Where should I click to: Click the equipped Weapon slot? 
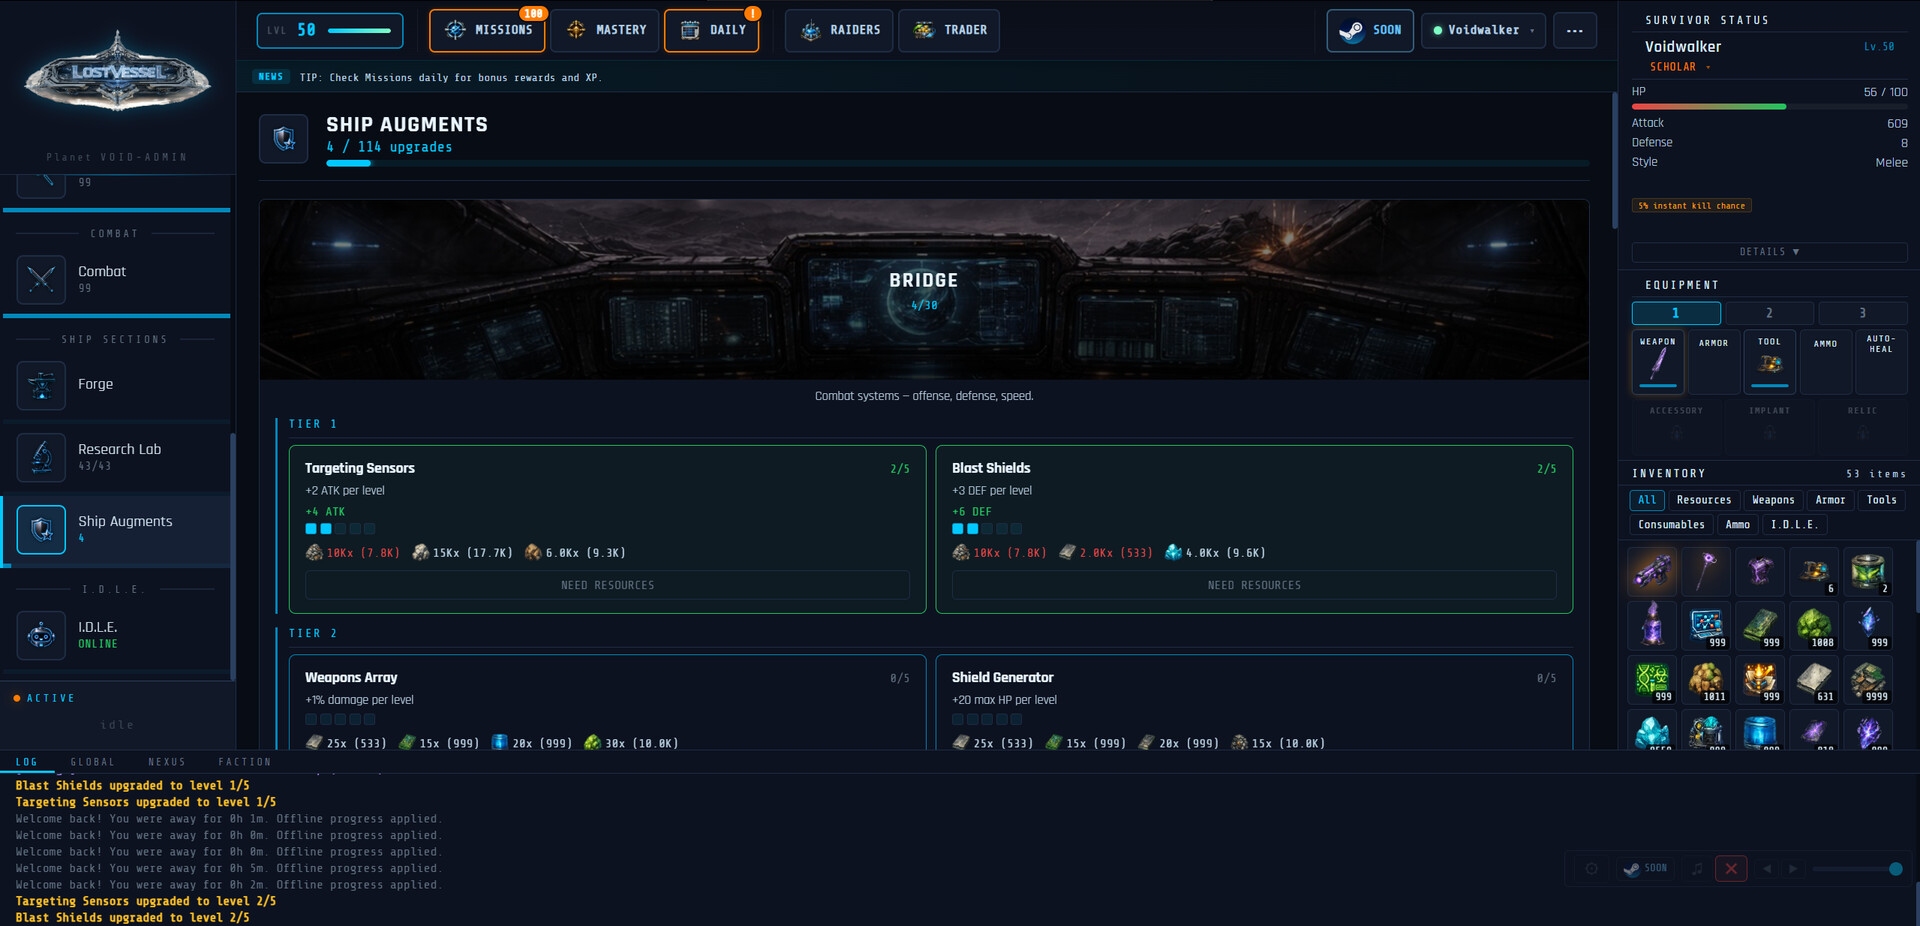[1657, 362]
